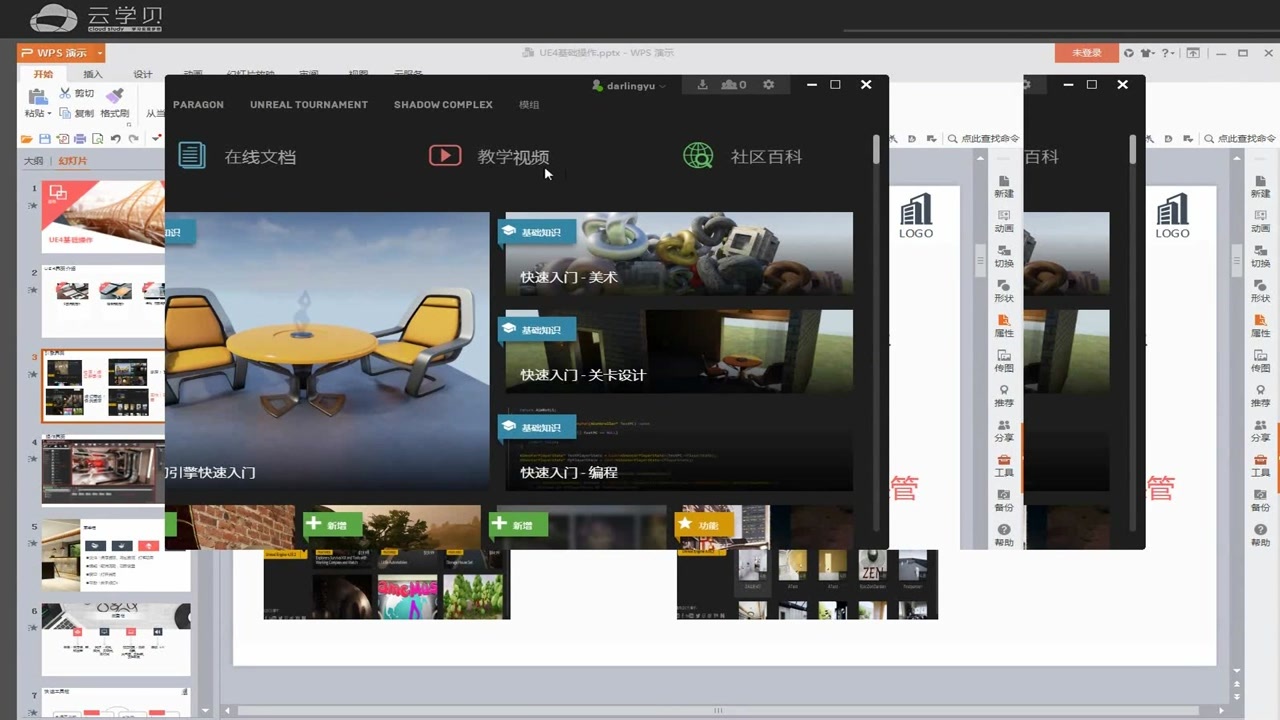Switch to the 开始 ribbon tab
The height and width of the screenshot is (720, 1280).
click(43, 74)
